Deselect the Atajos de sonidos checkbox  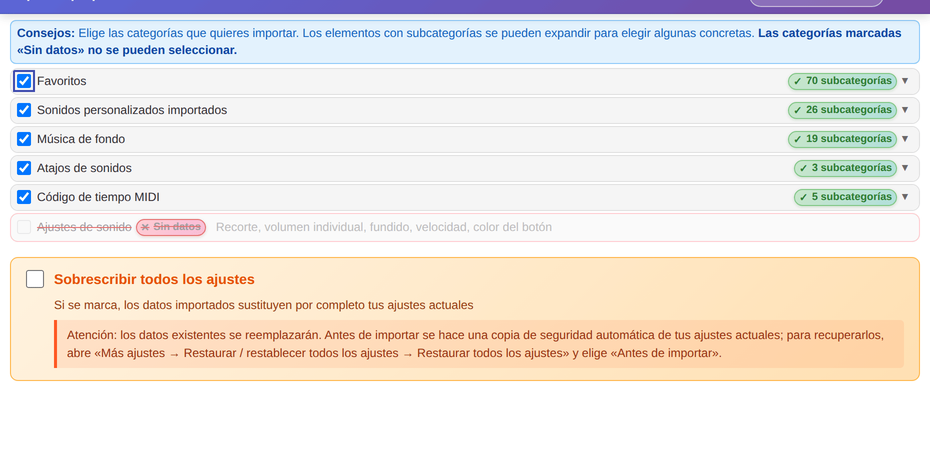[x=24, y=168]
